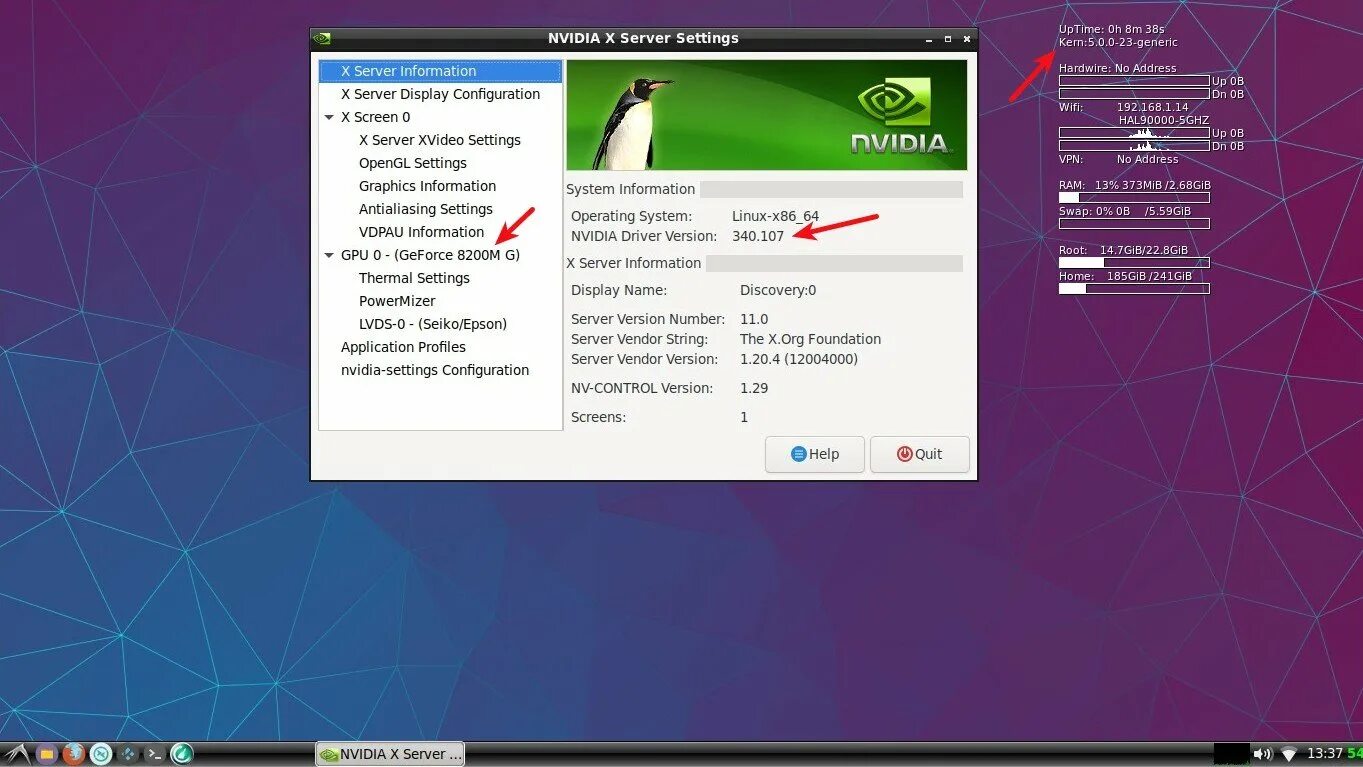Collapse the GPU 0 GeForce 8200M G node
The image size is (1363, 767).
pos(329,255)
